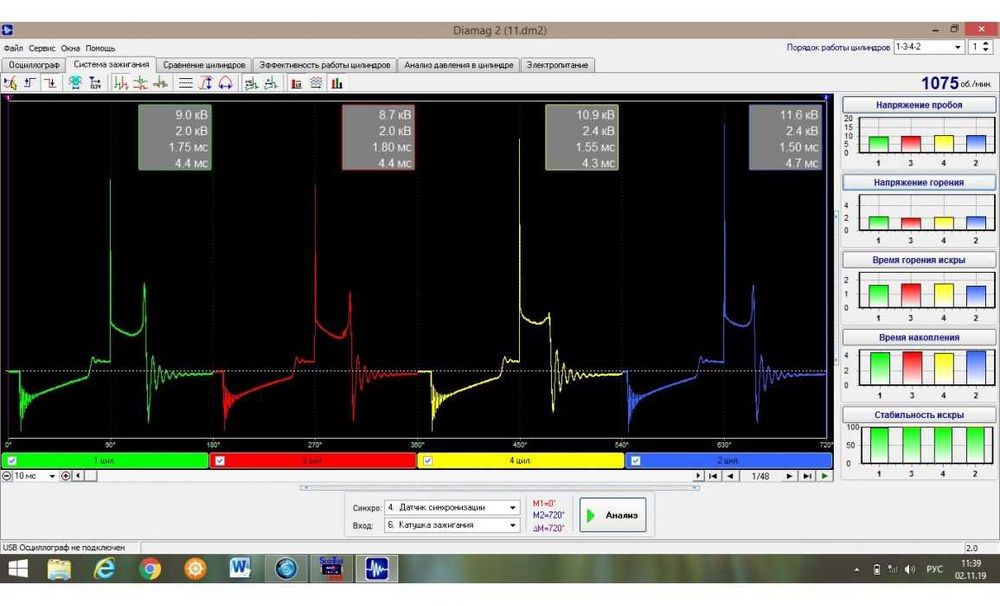This screenshot has width=1000, height=606.
Task: Click the Напряжение пробоя panel header
Action: (x=919, y=105)
